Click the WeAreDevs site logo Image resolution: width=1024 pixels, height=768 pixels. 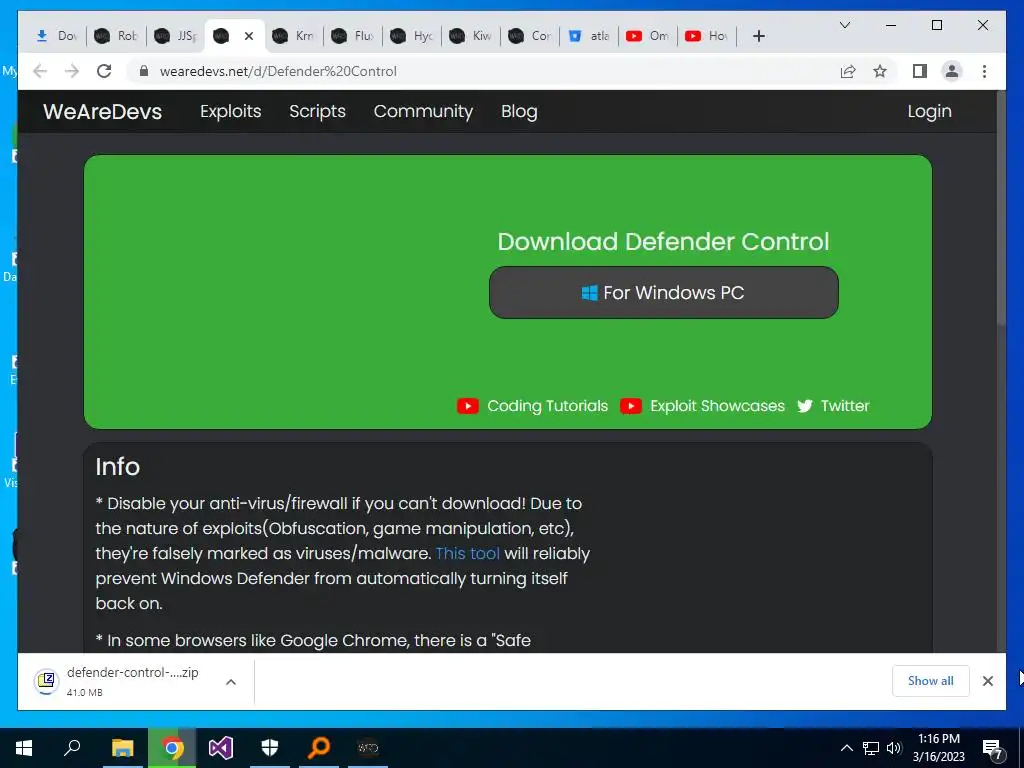tap(103, 112)
